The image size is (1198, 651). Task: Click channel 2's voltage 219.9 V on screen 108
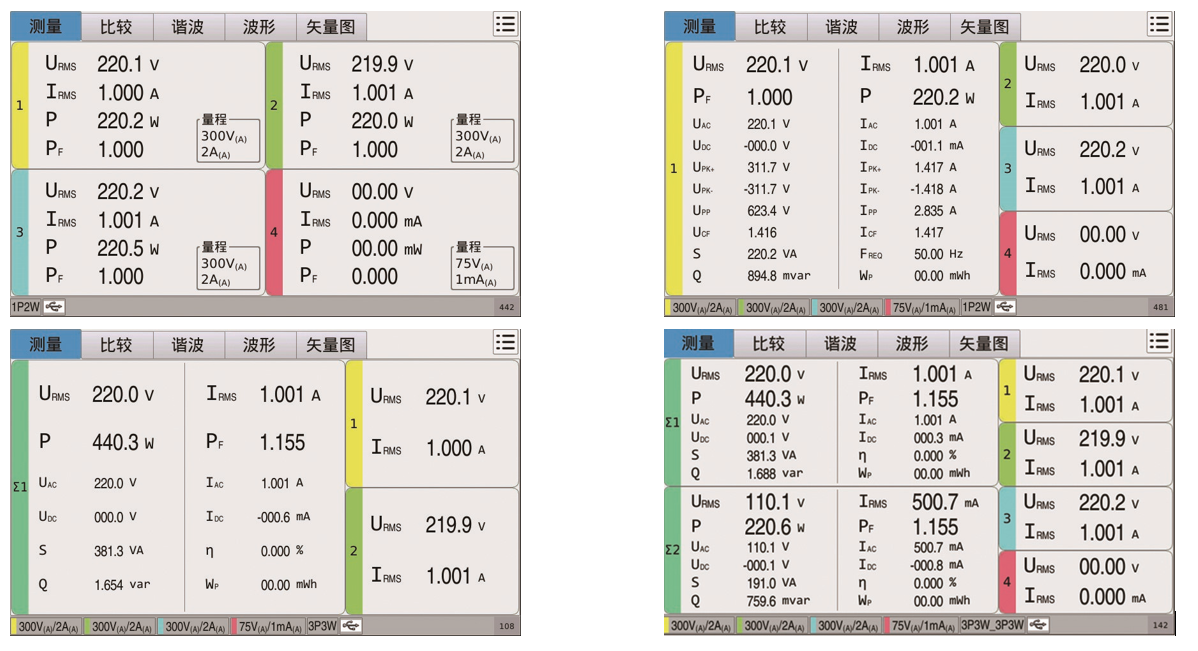click(x=456, y=525)
